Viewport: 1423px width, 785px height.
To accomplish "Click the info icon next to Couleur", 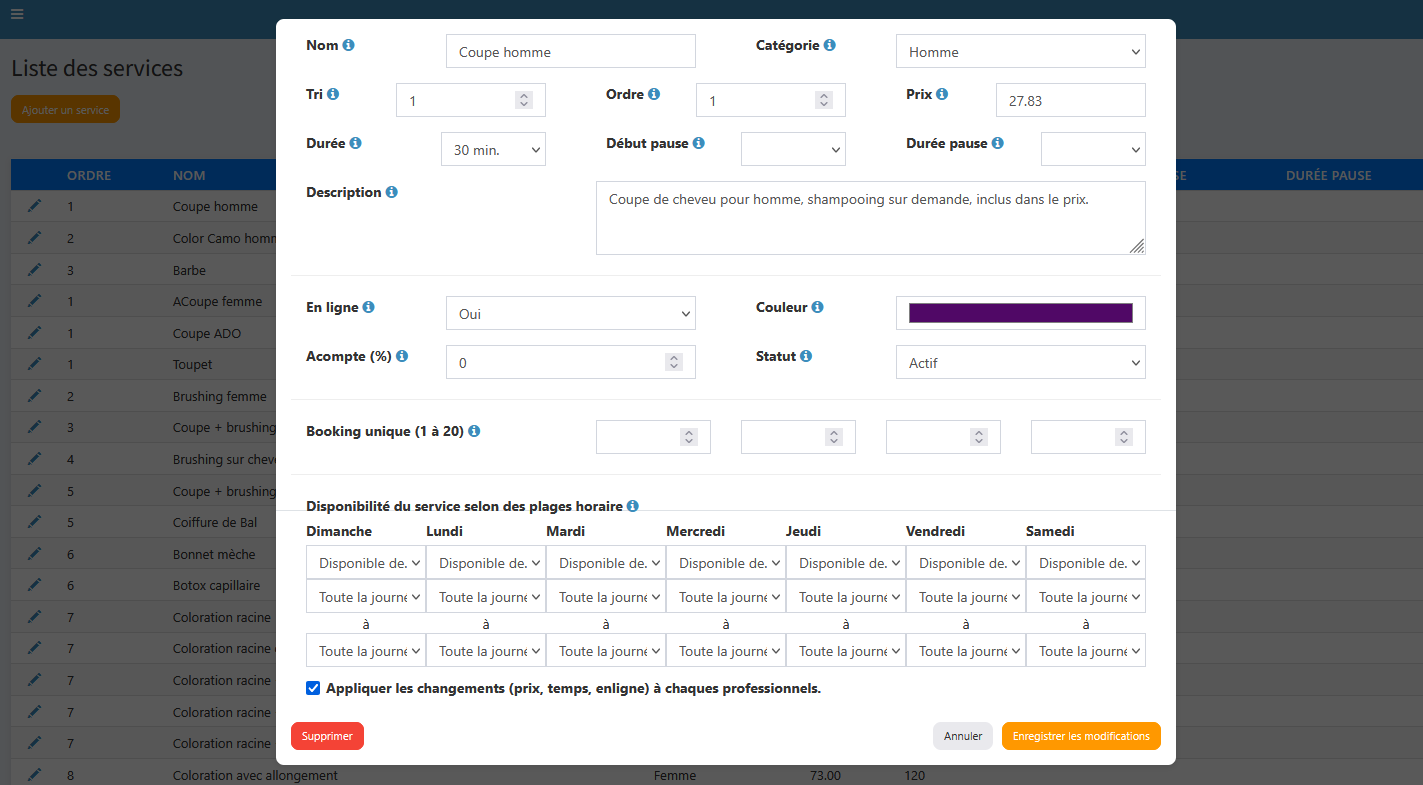I will point(817,307).
